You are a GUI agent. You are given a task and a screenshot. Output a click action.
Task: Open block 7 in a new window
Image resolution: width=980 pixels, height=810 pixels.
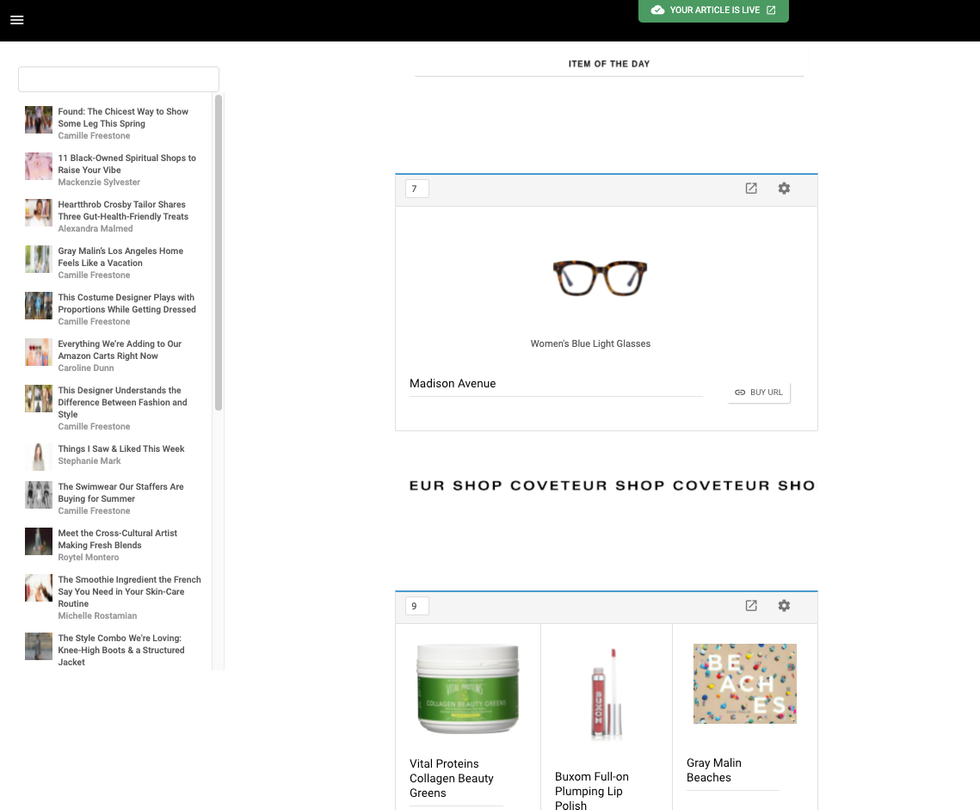click(751, 188)
